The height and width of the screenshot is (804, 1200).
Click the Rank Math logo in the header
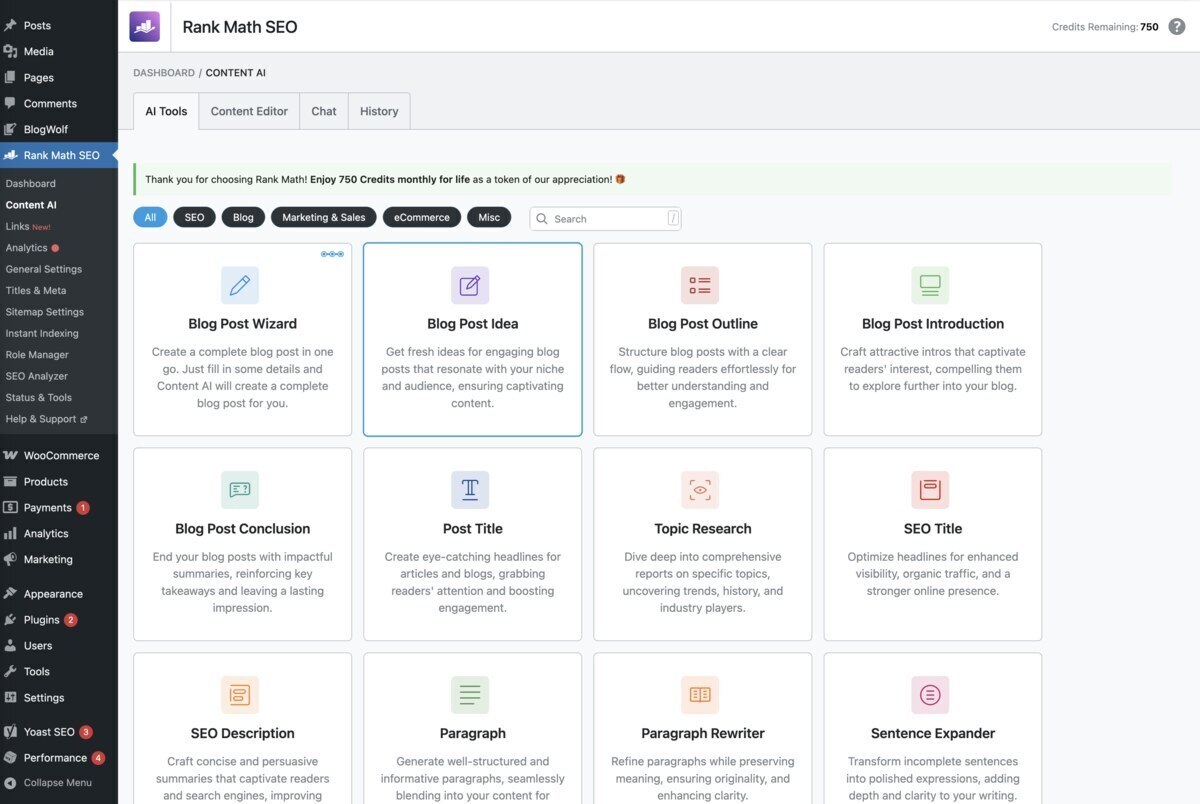coord(144,26)
